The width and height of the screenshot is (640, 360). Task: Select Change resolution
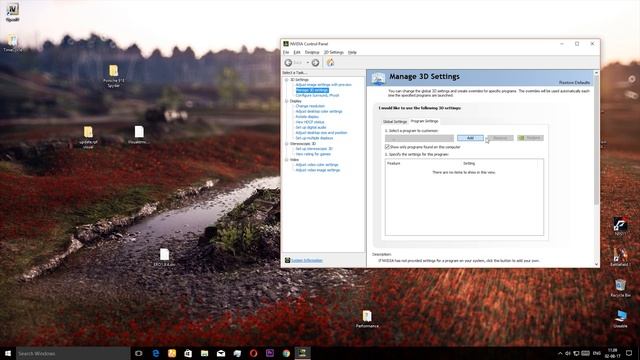point(310,106)
